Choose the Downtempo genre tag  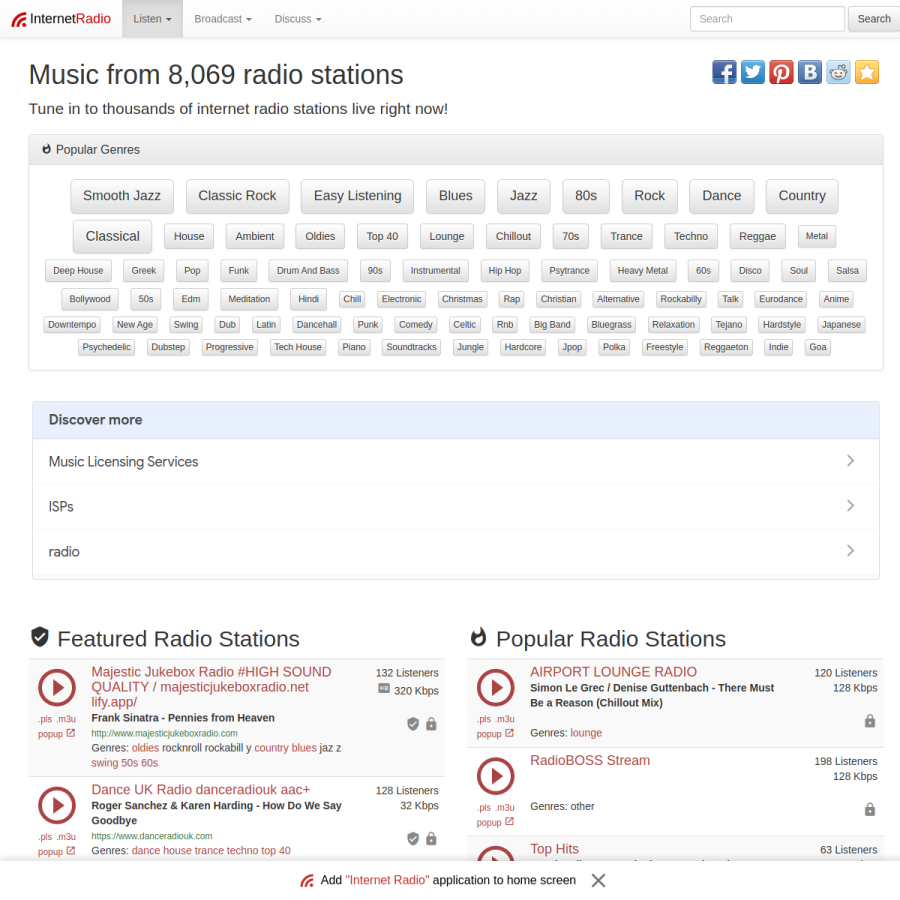pyautogui.click(x=72, y=324)
